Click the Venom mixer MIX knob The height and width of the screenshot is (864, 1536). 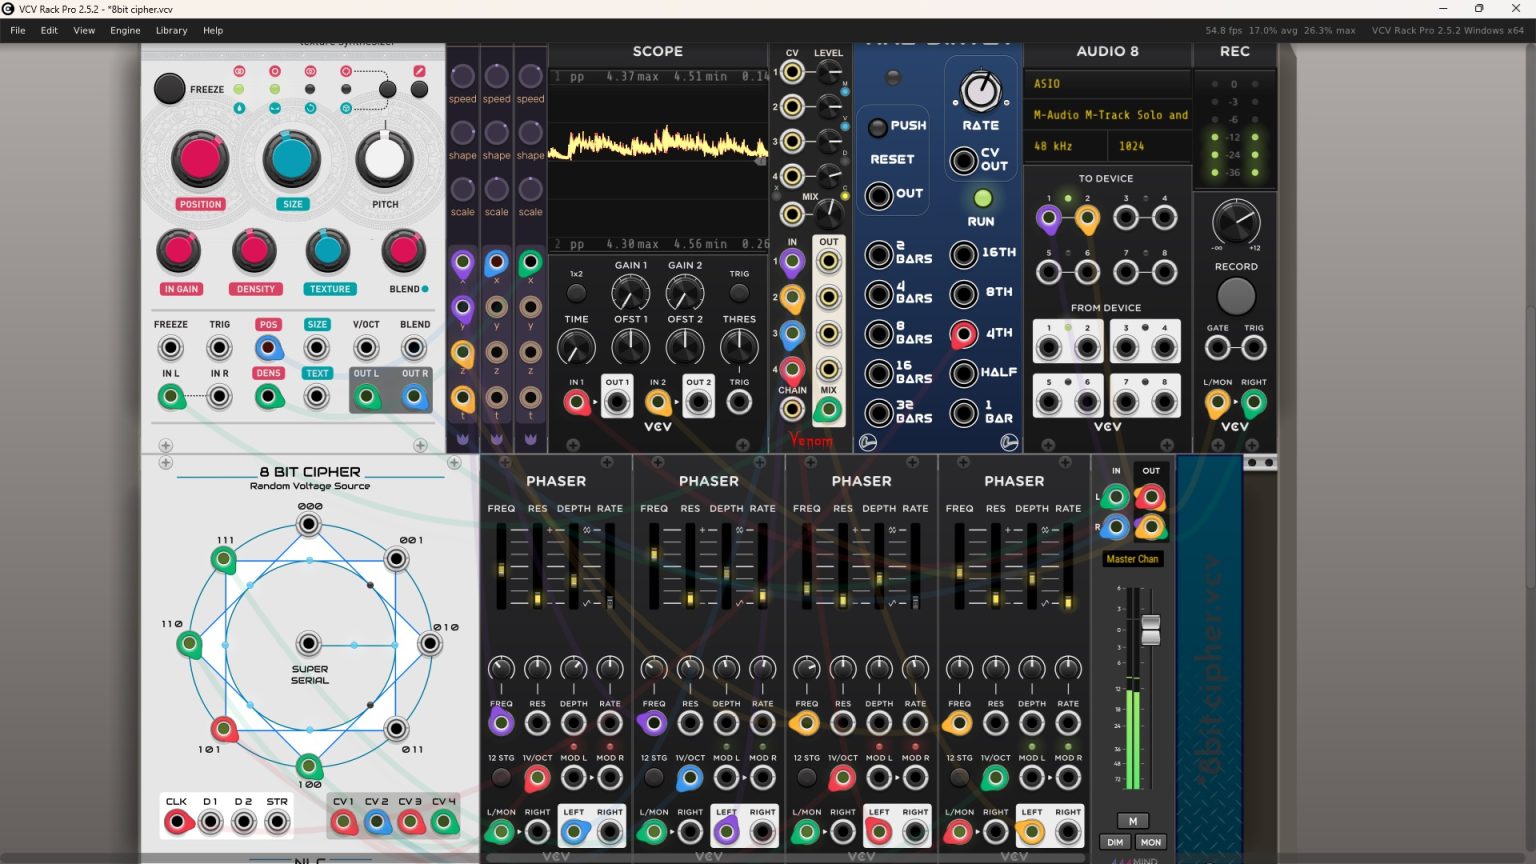tap(829, 213)
